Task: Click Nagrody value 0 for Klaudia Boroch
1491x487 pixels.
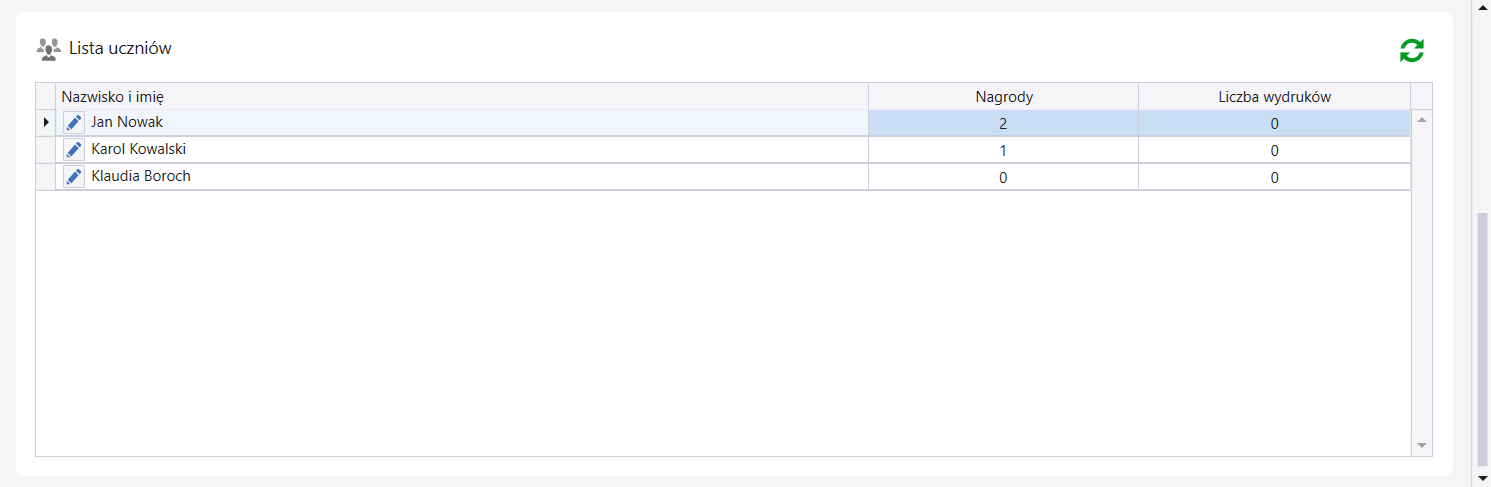Action: click(x=1003, y=178)
